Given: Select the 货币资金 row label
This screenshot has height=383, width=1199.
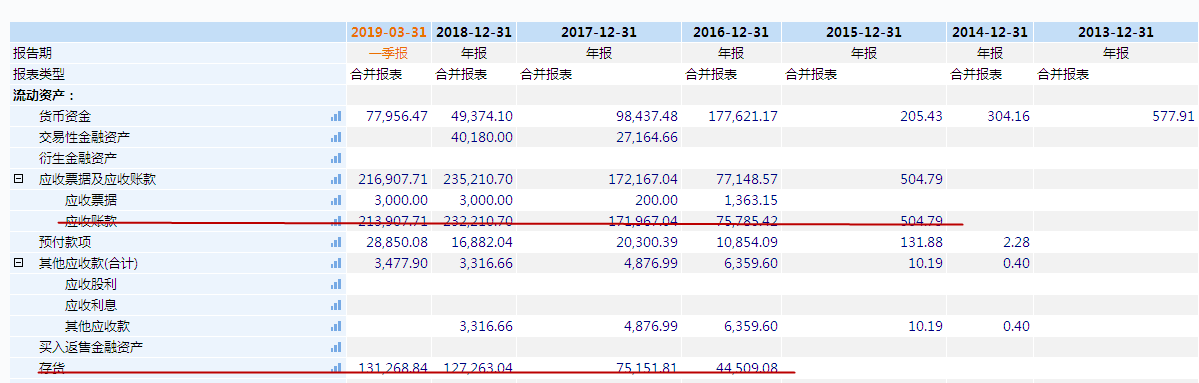Looking at the screenshot, I should click(64, 116).
